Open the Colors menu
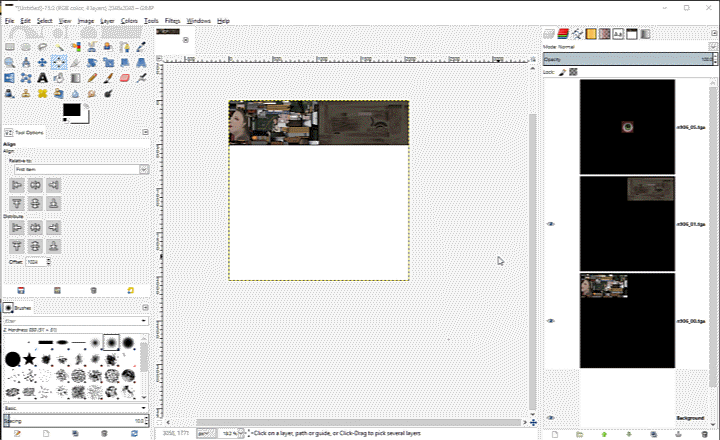 [129, 20]
